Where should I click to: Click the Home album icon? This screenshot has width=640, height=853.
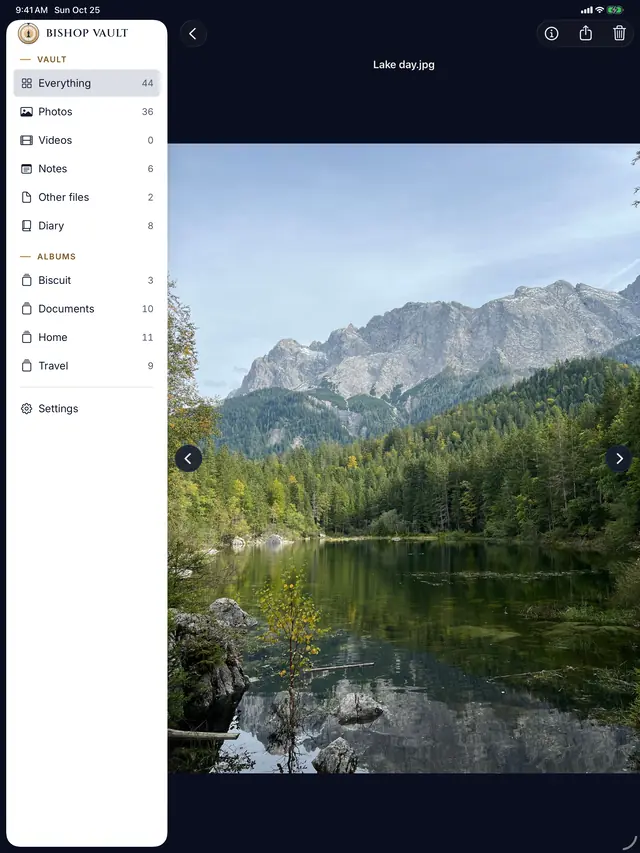coord(26,337)
